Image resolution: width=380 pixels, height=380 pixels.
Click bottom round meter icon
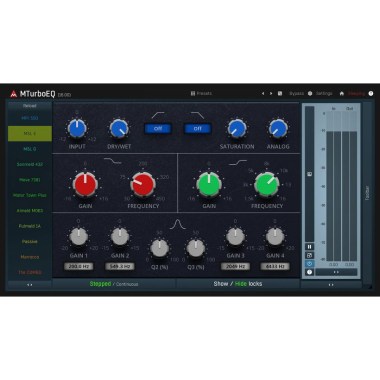pos(309,272)
